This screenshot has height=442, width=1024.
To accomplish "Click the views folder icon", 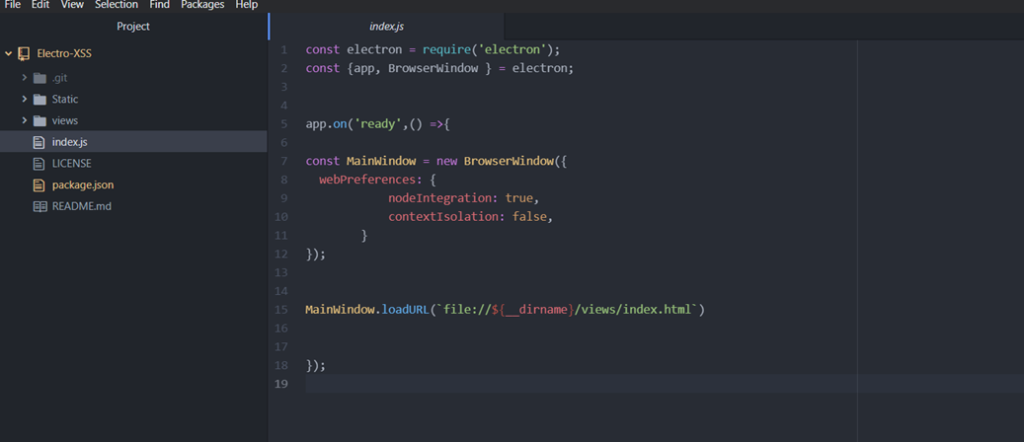I will click(x=40, y=121).
